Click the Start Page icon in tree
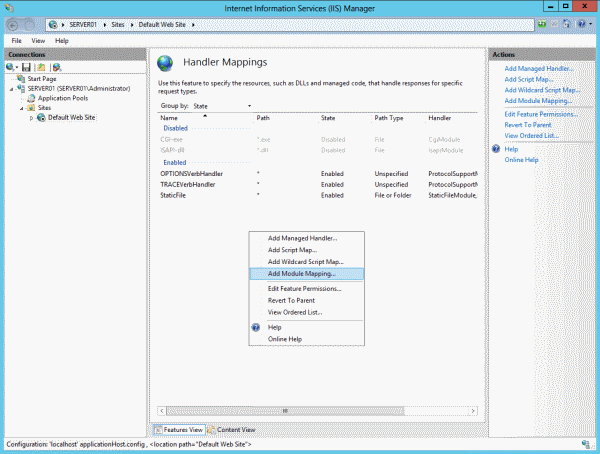Screen dimensions: 600x454 pos(21,78)
